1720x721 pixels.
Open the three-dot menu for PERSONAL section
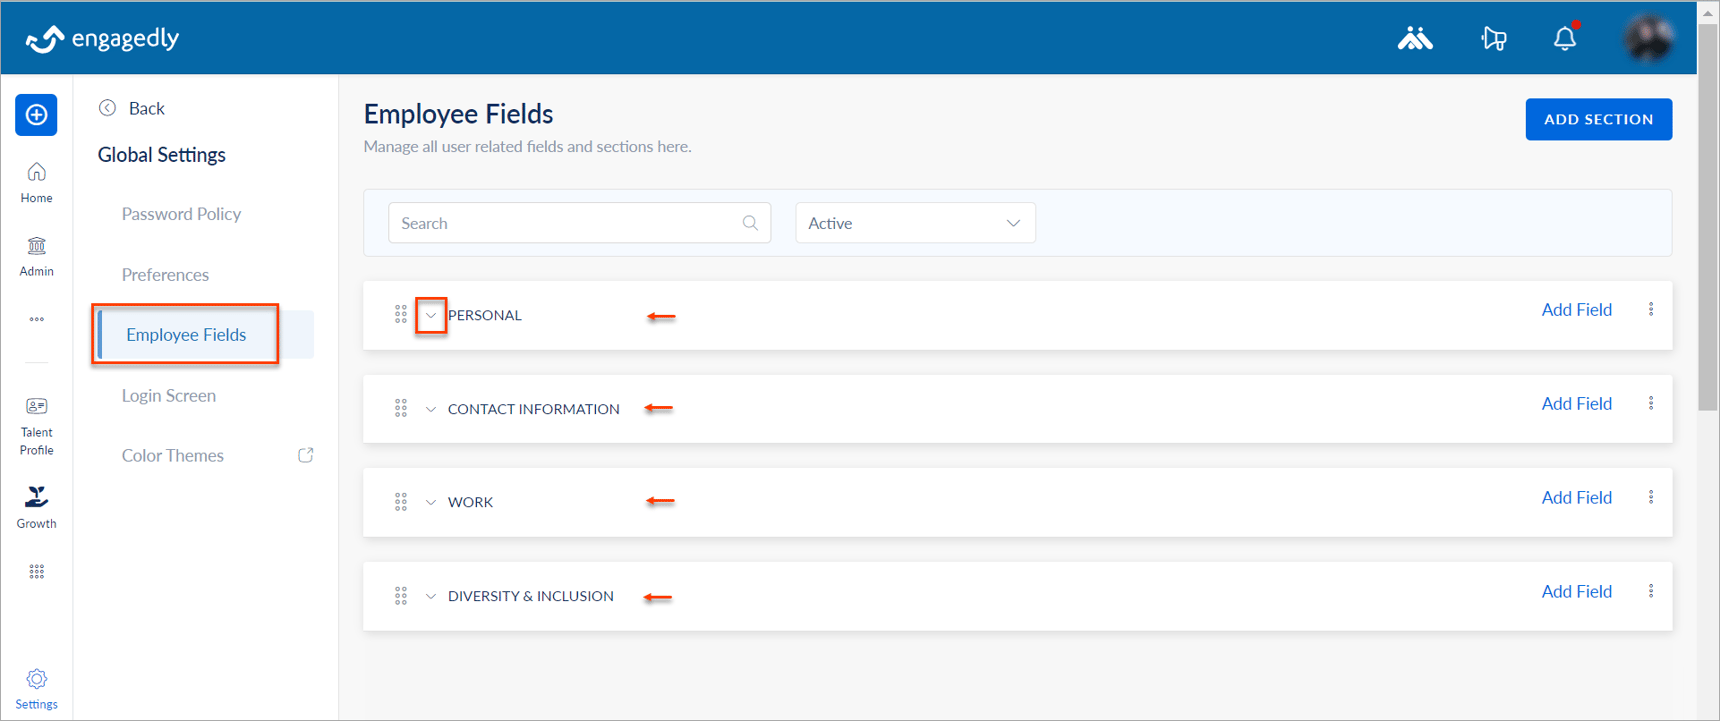click(1651, 310)
